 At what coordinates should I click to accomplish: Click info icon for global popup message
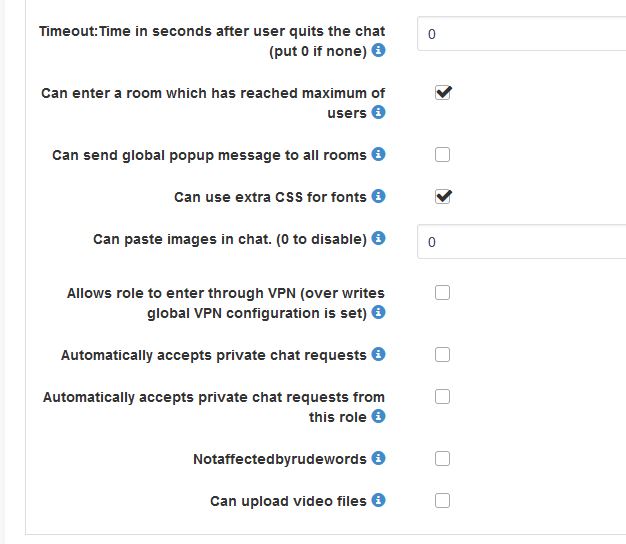pyautogui.click(x=378, y=155)
